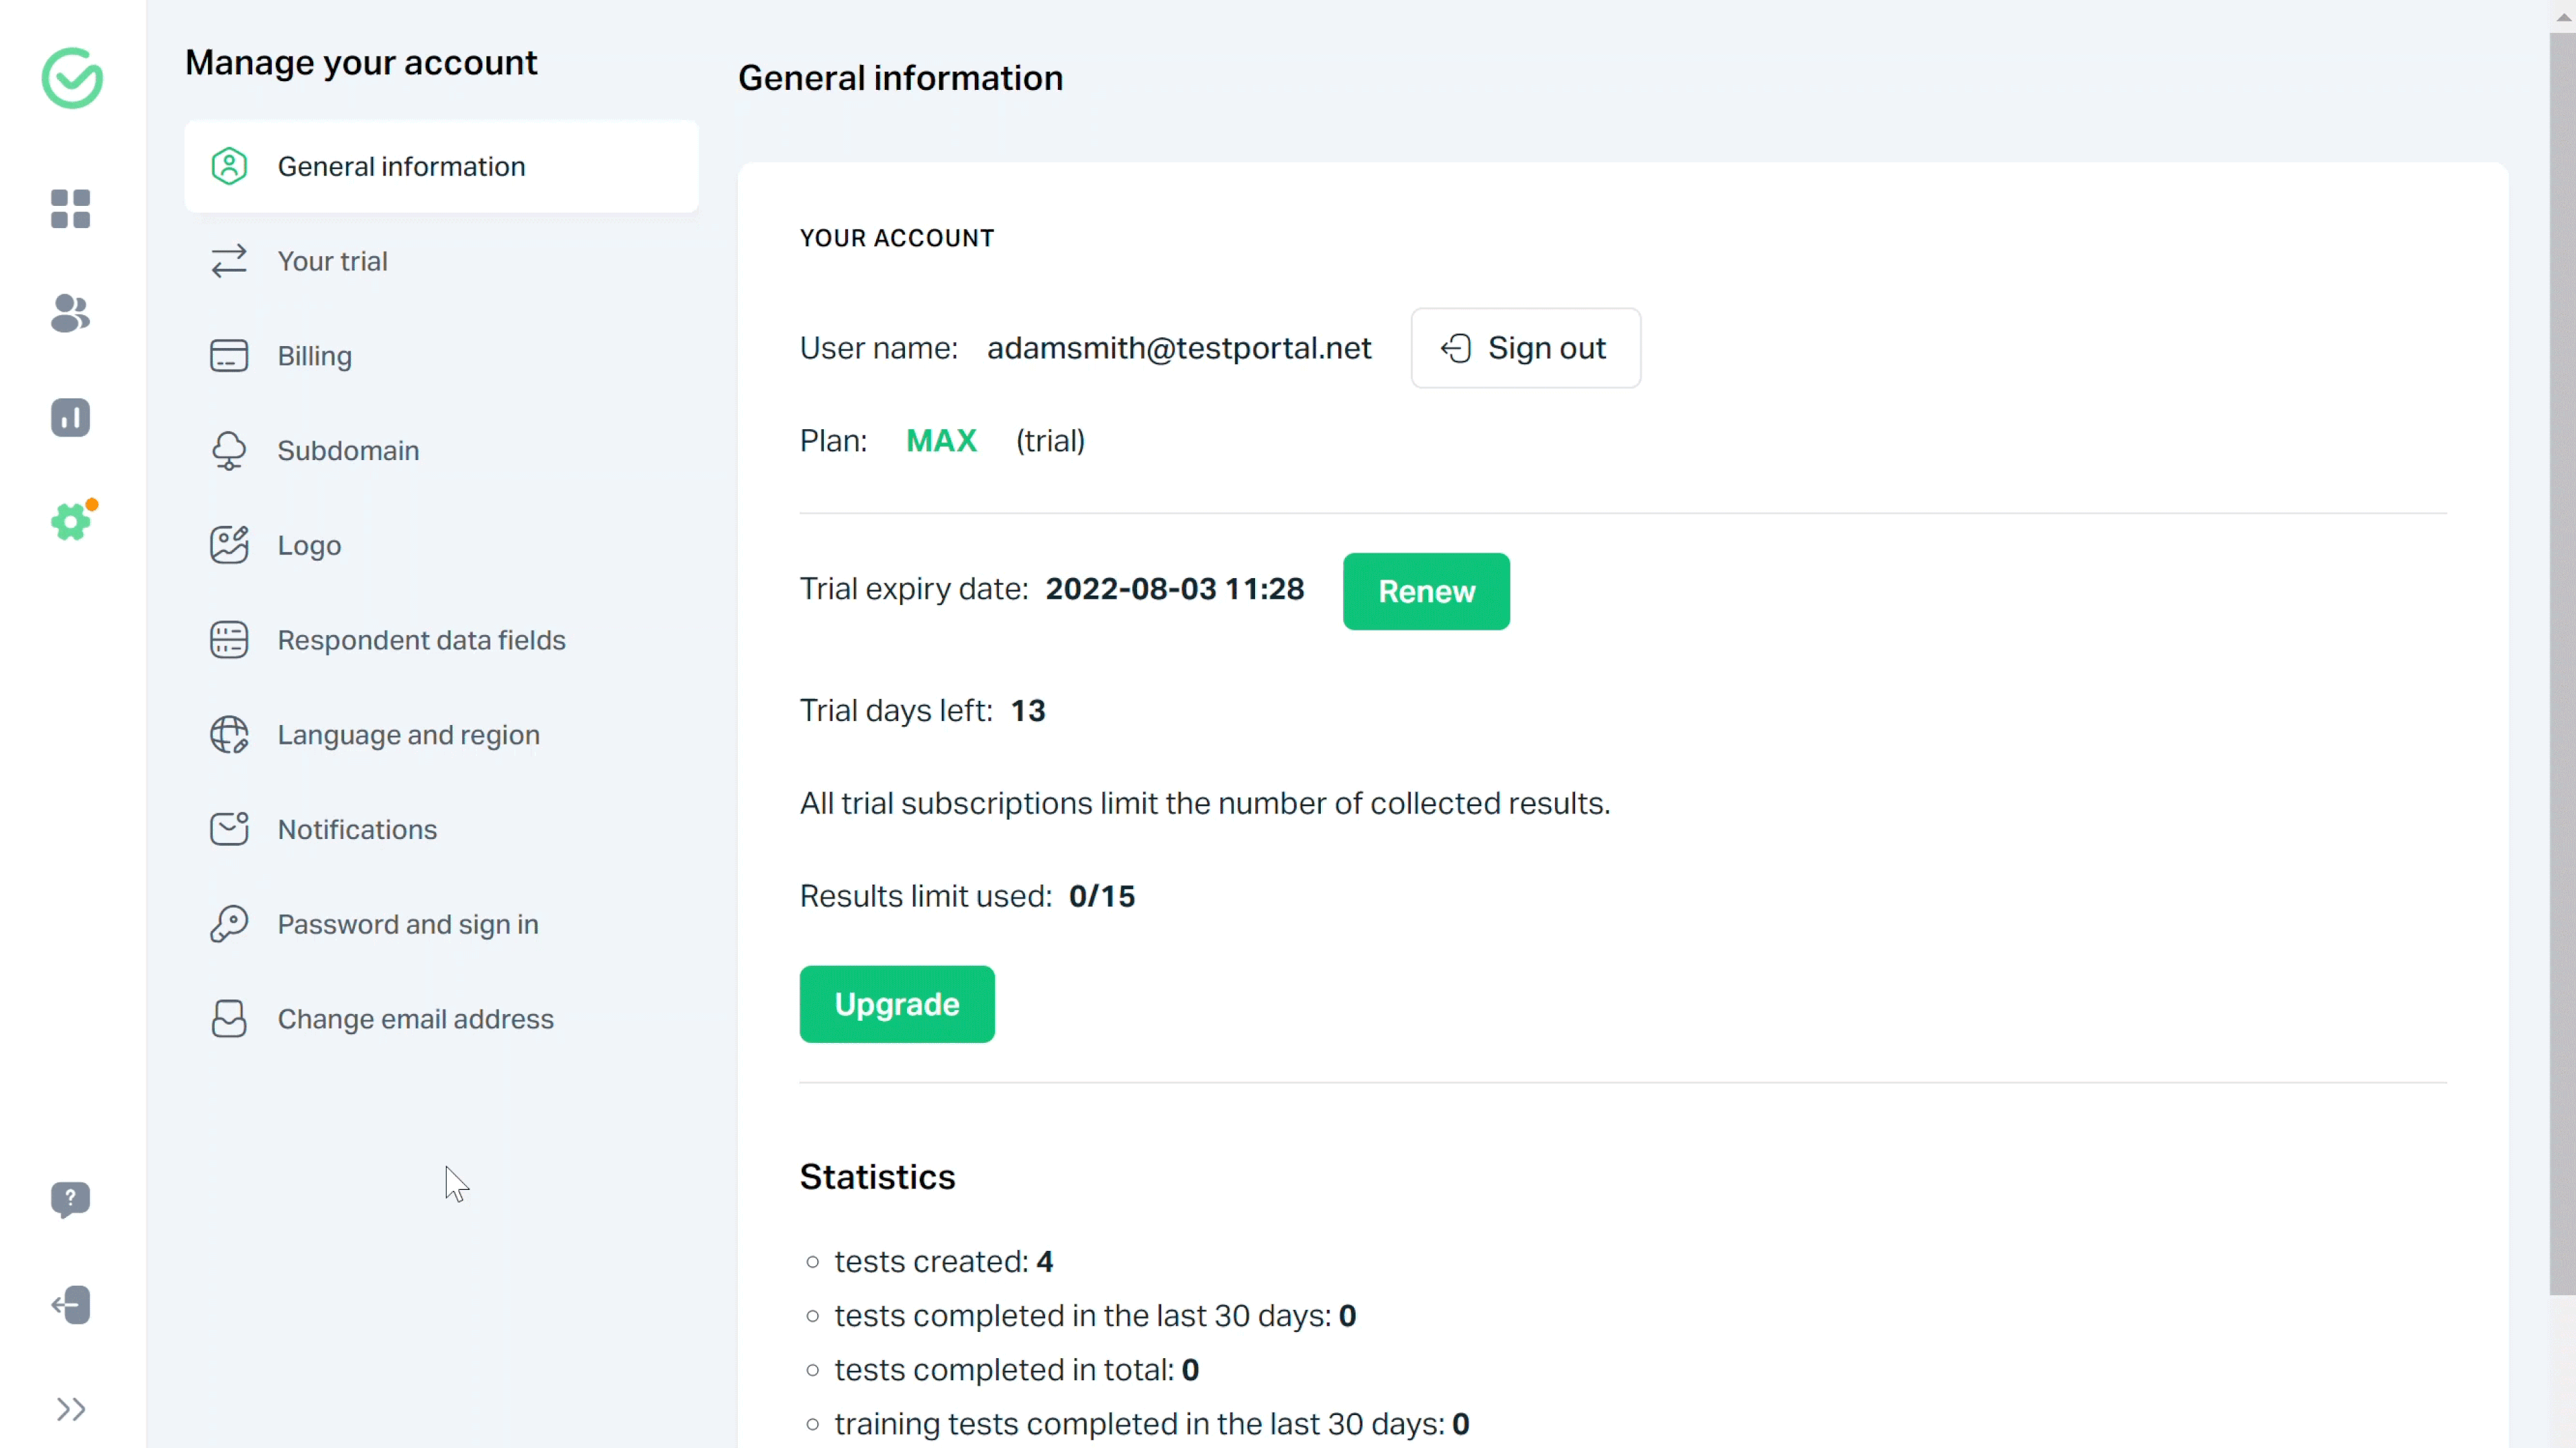Click the Testportal checkmark logo
This screenshot has height=1448, width=2576.
pyautogui.click(x=72, y=78)
